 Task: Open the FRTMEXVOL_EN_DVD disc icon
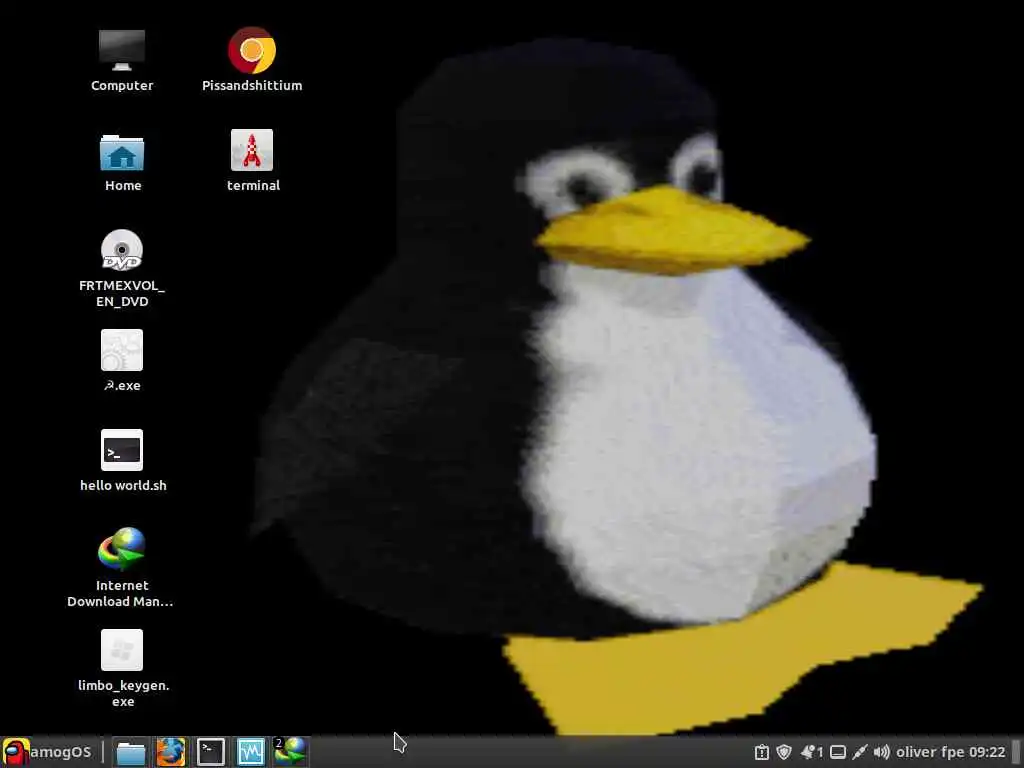coord(122,250)
